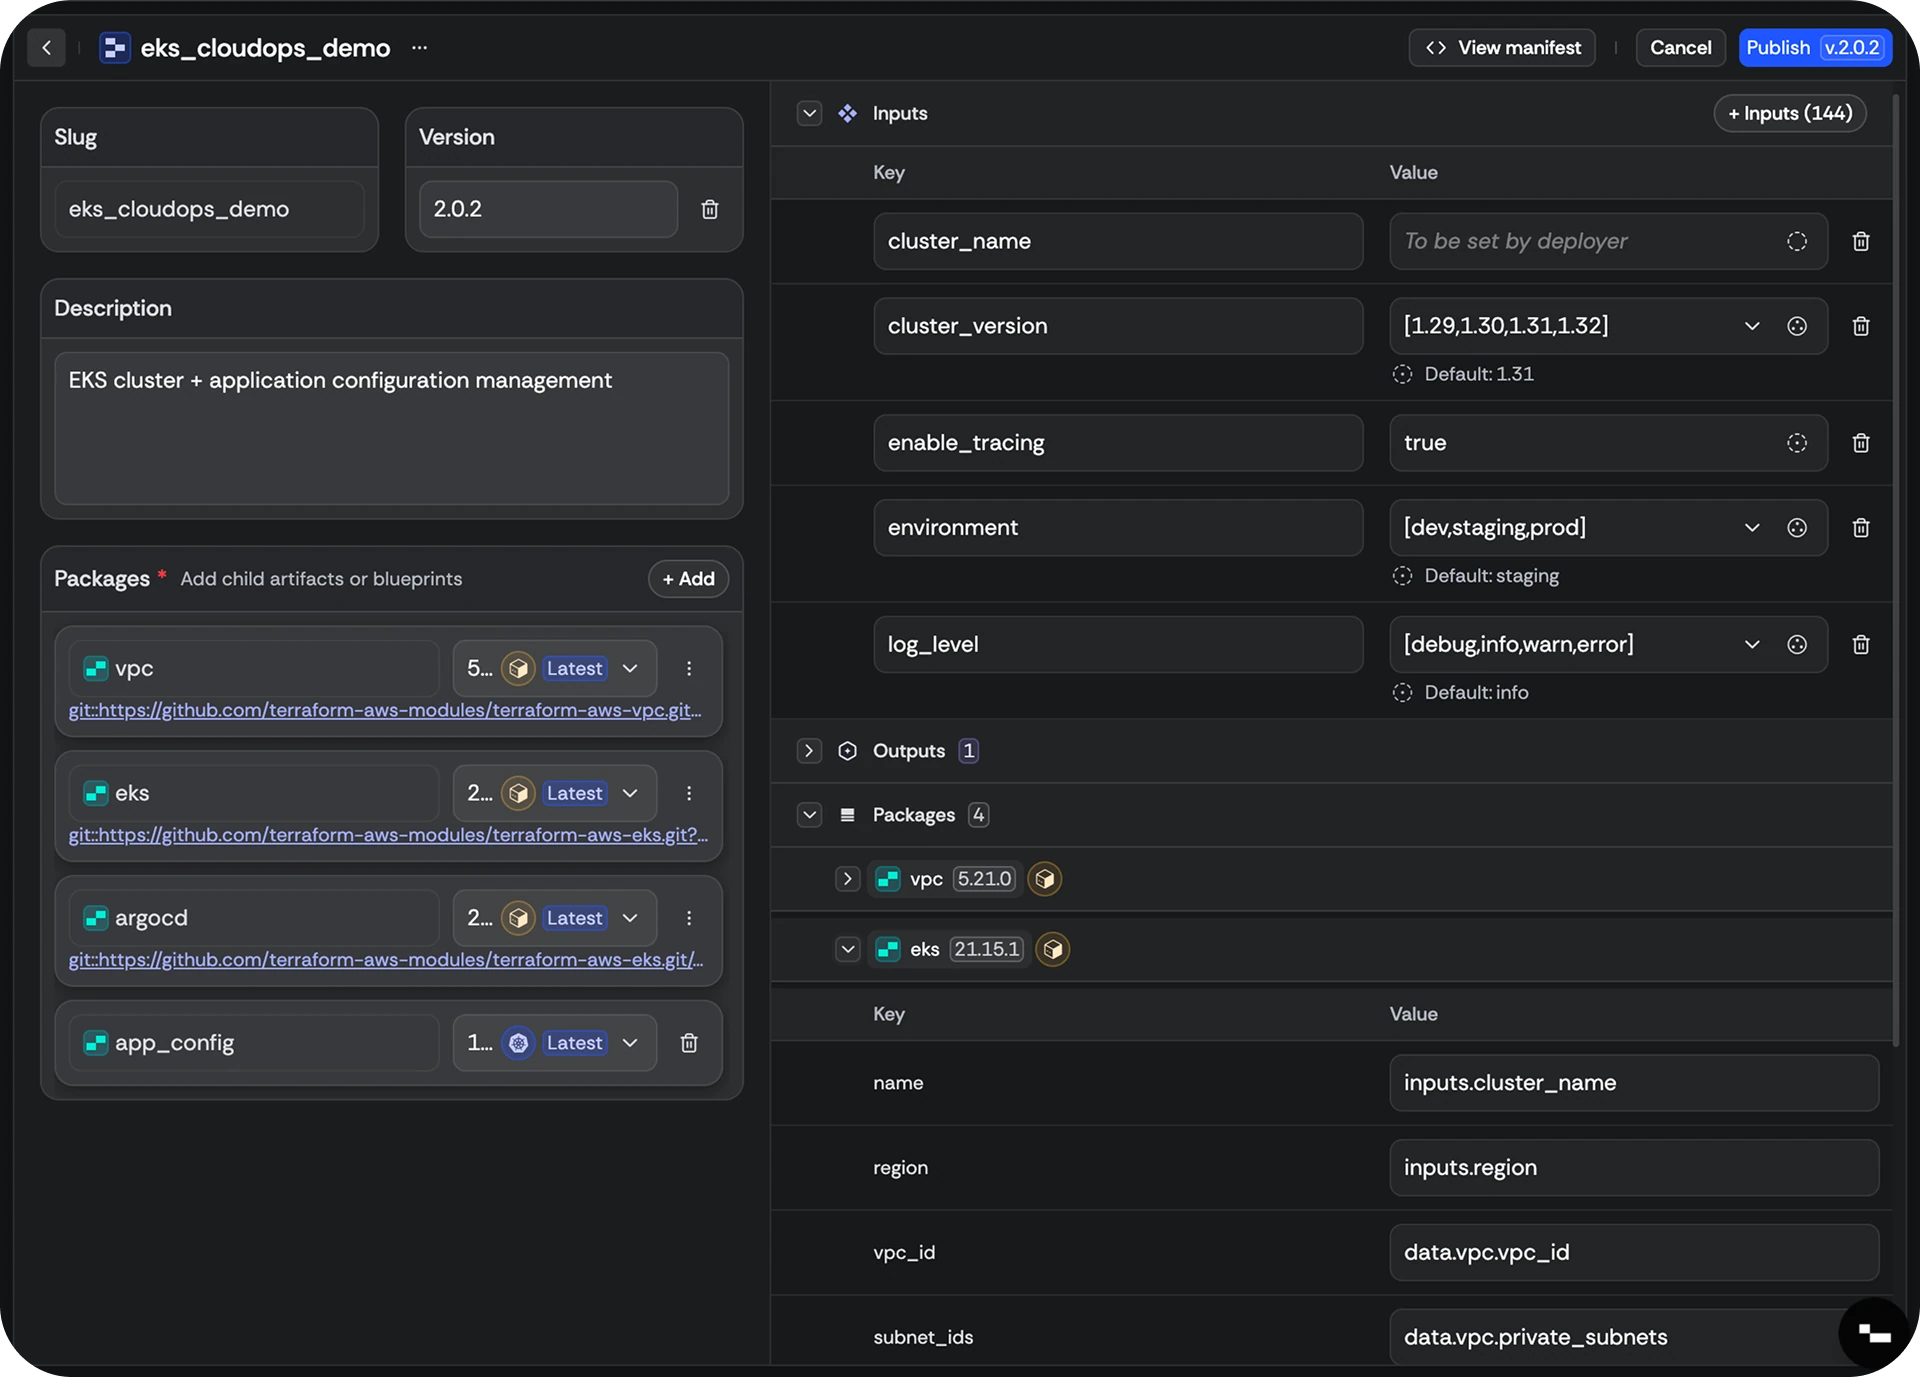Click the Helm icon in the app_config version selector
The height and width of the screenshot is (1377, 1920).
pyautogui.click(x=518, y=1043)
